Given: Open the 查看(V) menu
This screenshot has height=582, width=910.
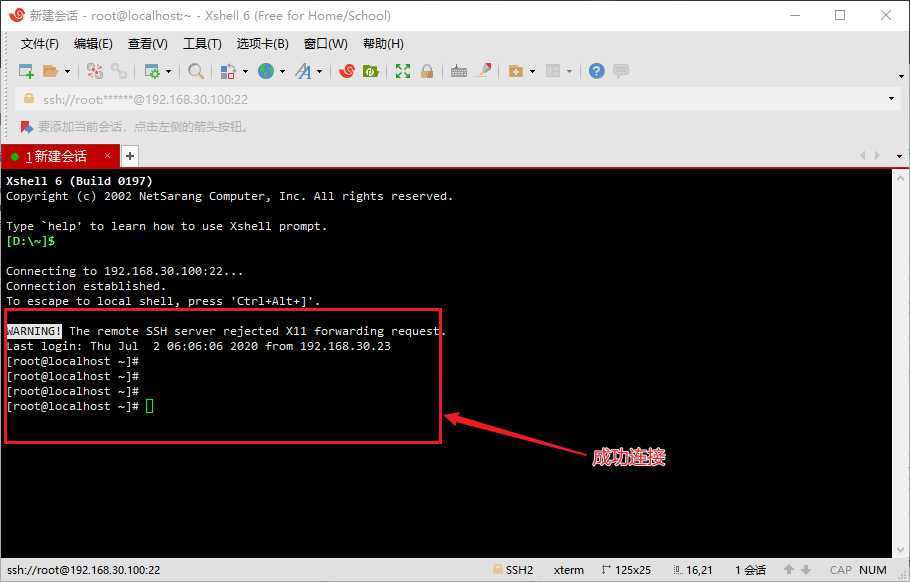Looking at the screenshot, I should 147,44.
